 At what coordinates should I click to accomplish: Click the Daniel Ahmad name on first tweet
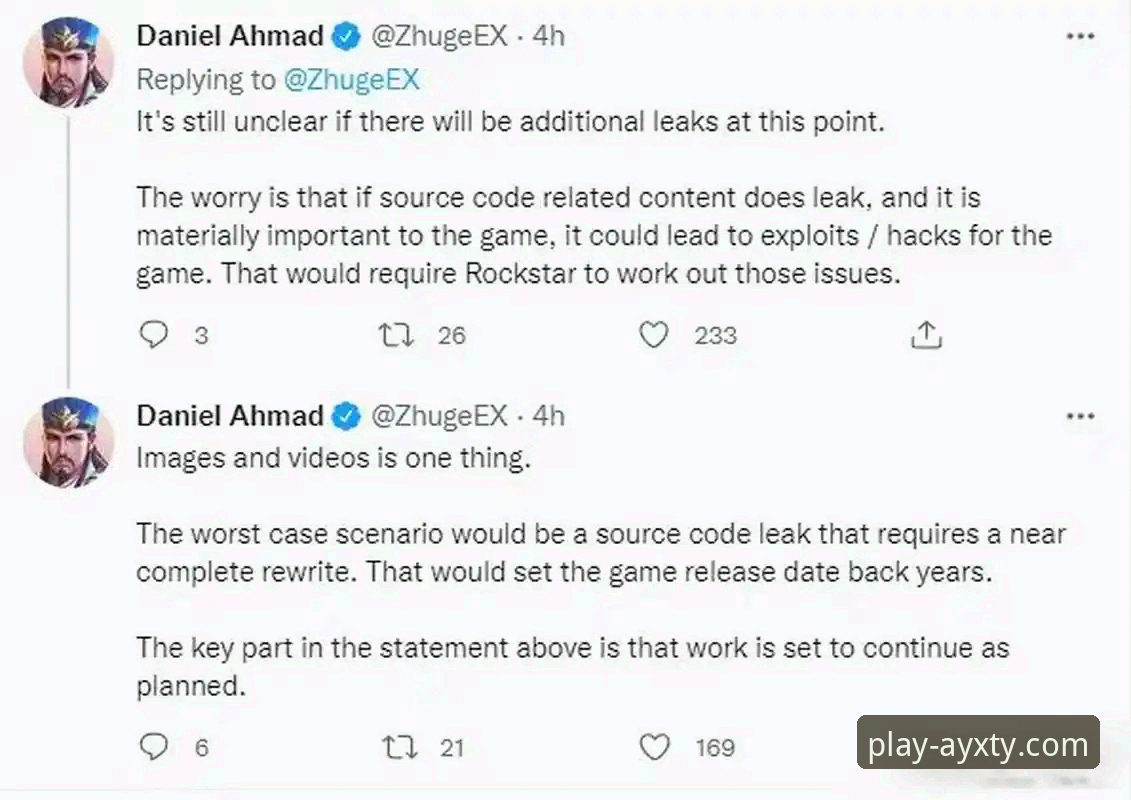click(x=230, y=37)
